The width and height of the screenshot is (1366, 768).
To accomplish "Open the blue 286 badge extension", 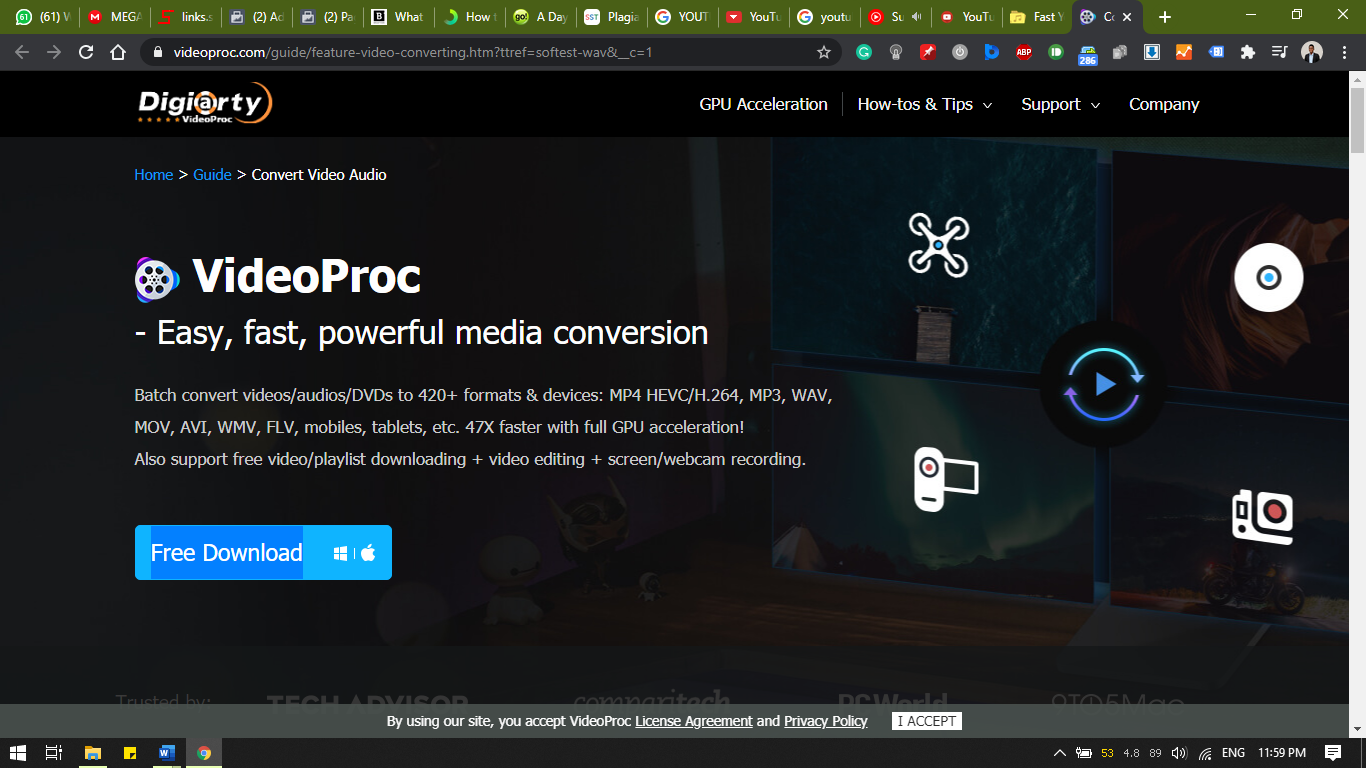I will coord(1088,54).
